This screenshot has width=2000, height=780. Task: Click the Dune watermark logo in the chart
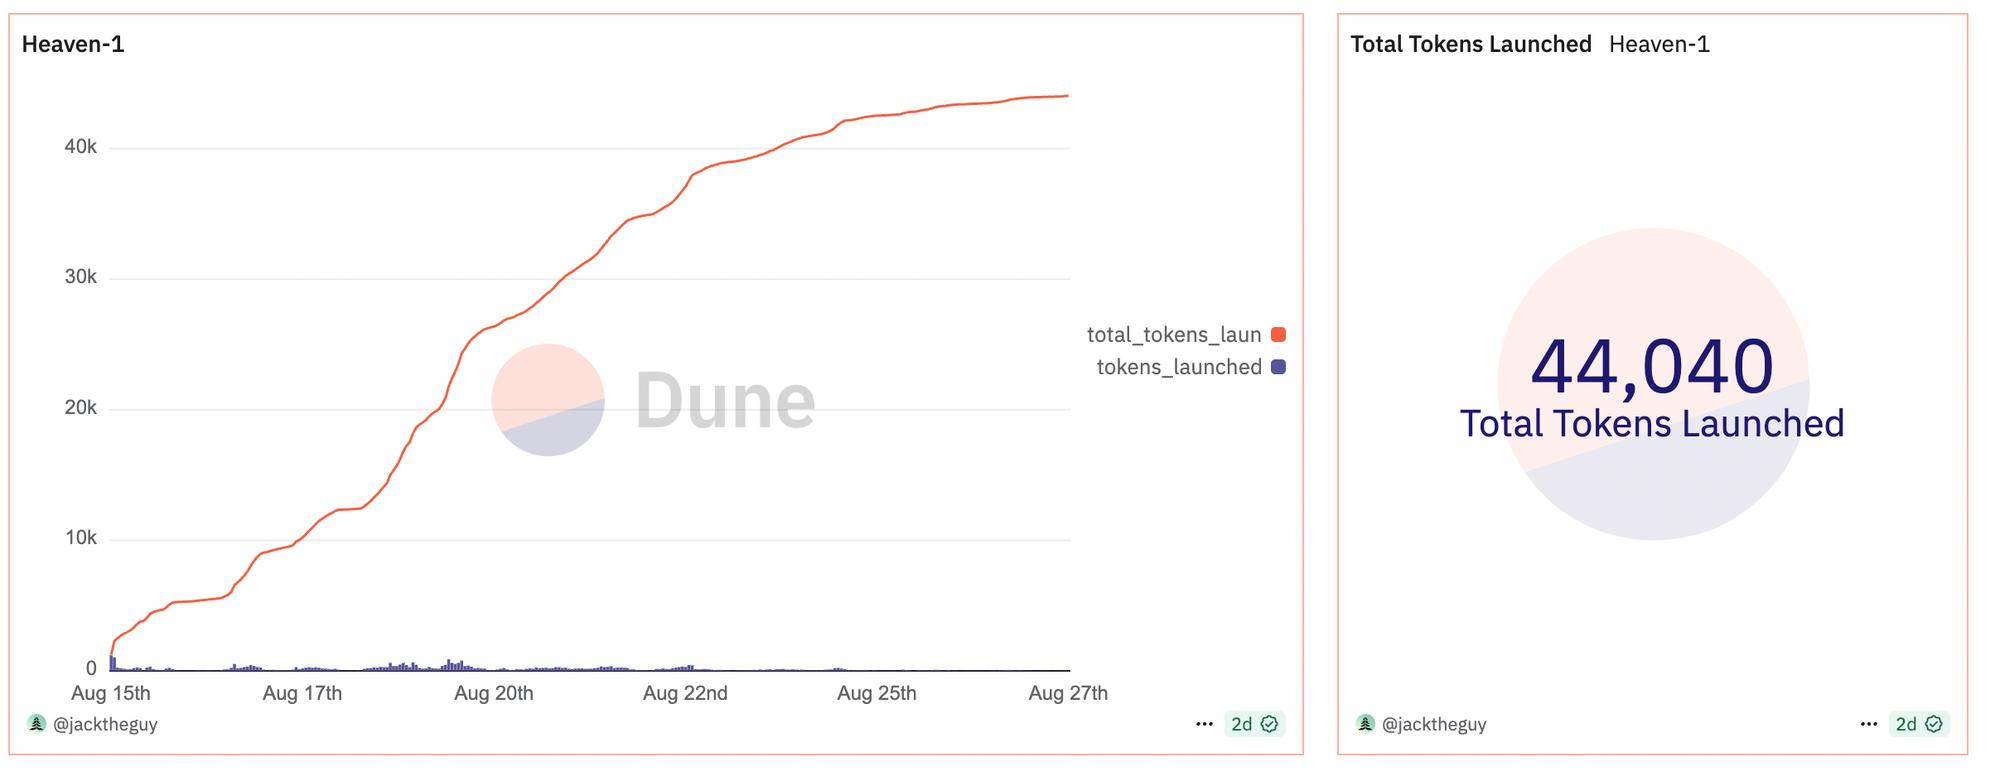(x=654, y=400)
